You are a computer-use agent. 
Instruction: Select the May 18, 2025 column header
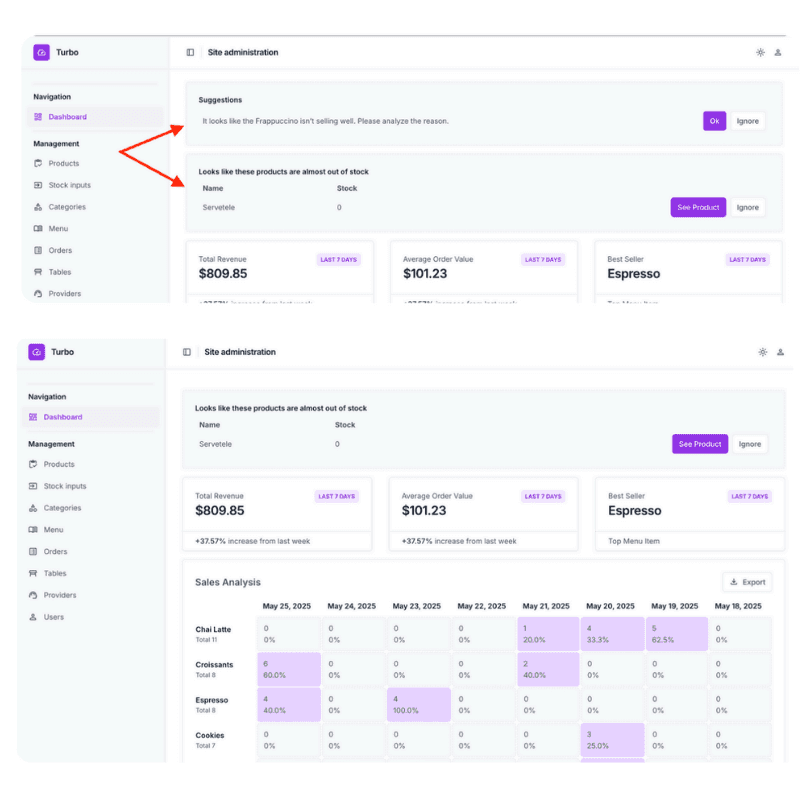coord(738,606)
